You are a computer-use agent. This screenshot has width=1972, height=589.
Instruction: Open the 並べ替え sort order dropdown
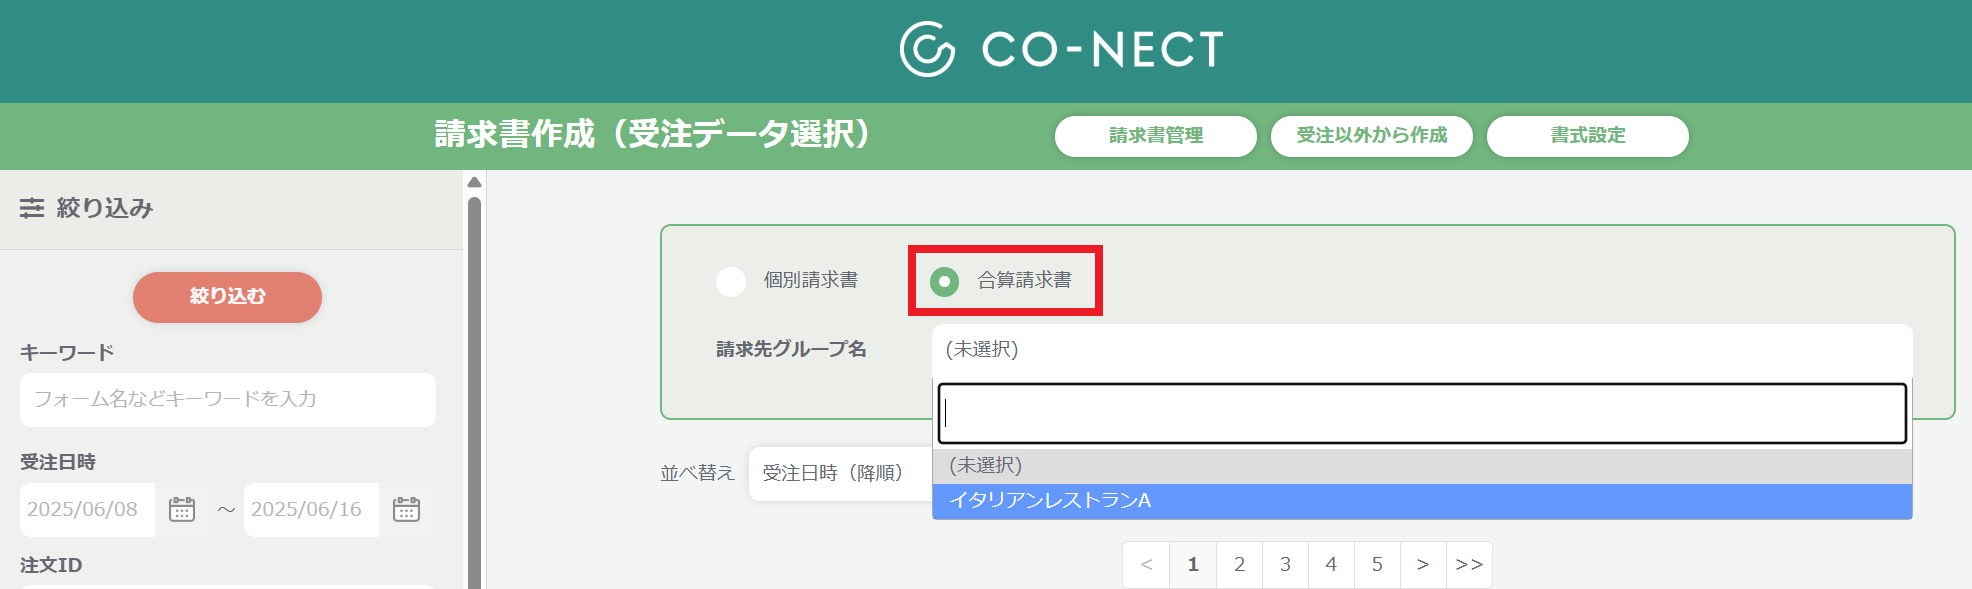click(840, 473)
